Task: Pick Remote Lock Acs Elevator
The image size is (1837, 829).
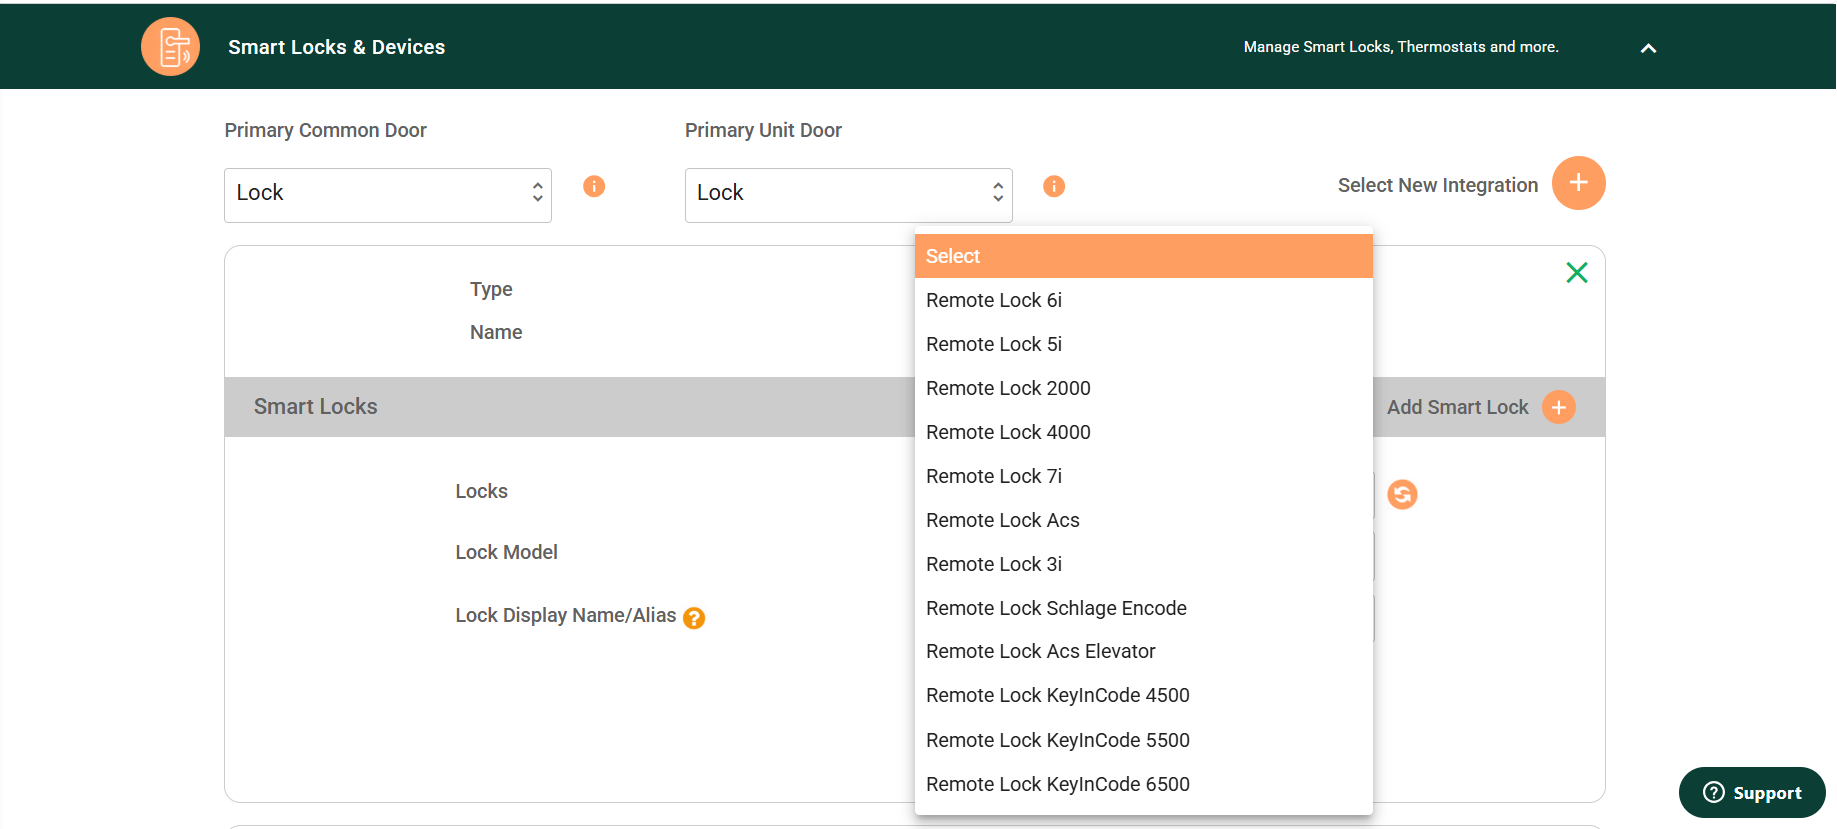Action: 1143,651
